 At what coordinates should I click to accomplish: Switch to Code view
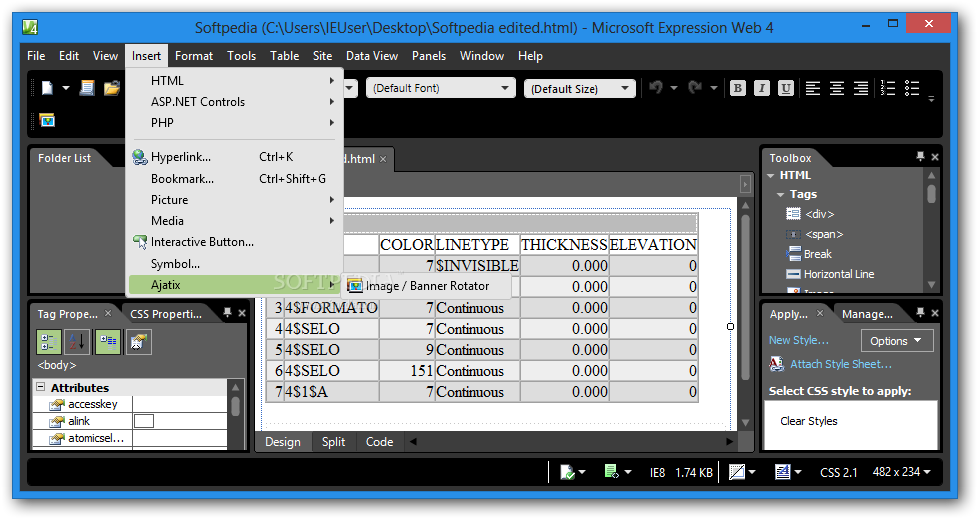(x=379, y=442)
